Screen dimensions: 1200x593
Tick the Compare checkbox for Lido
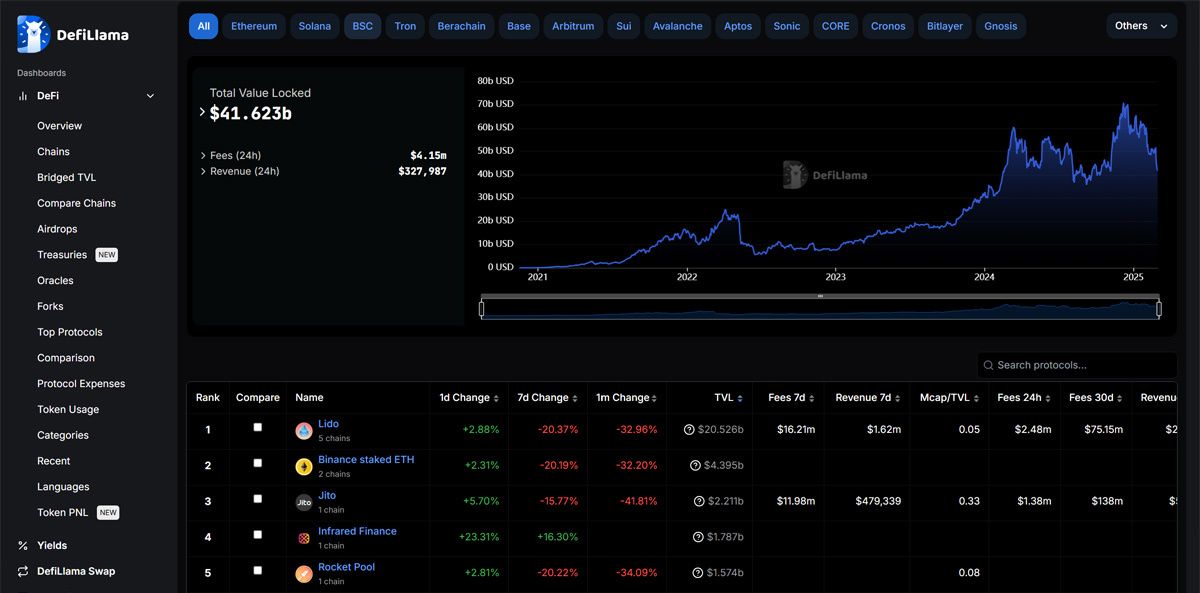(x=257, y=427)
